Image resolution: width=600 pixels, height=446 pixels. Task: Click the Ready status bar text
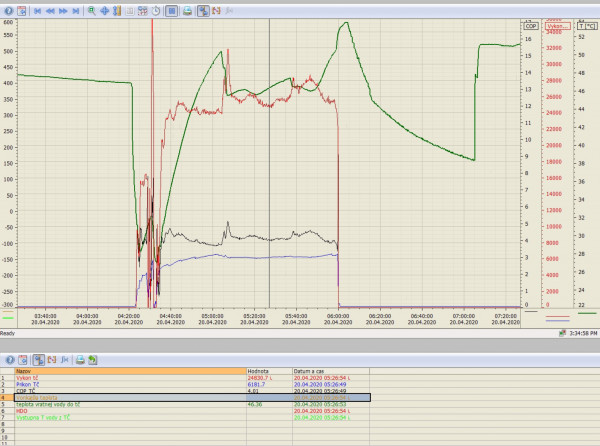[x=7, y=334]
